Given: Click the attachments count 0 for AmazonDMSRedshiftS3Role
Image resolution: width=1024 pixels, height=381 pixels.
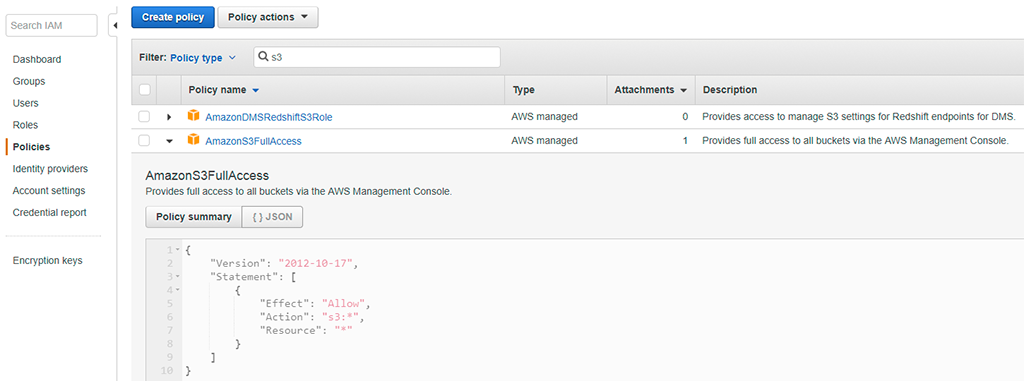Looking at the screenshot, I should click(x=685, y=117).
